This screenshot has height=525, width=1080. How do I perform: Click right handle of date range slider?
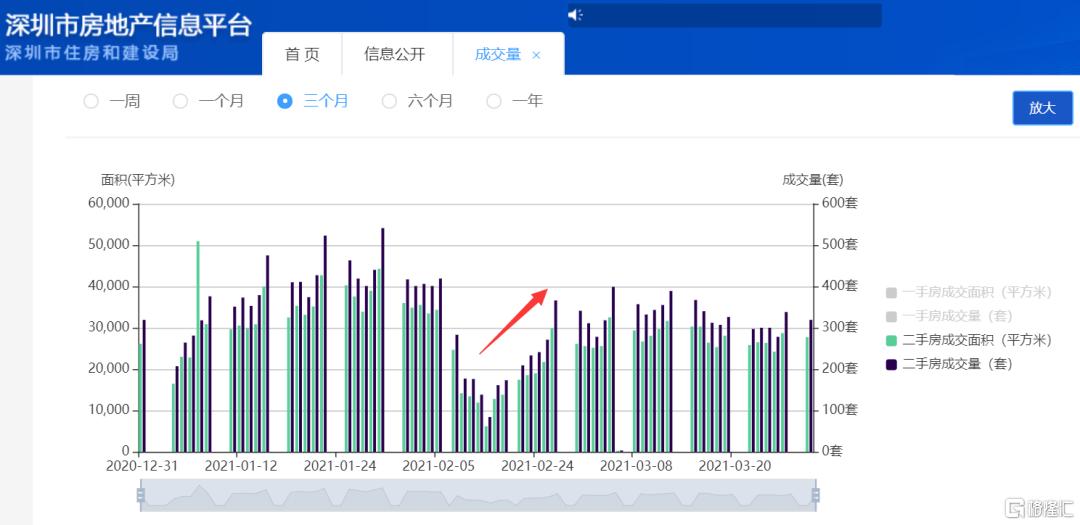click(816, 495)
